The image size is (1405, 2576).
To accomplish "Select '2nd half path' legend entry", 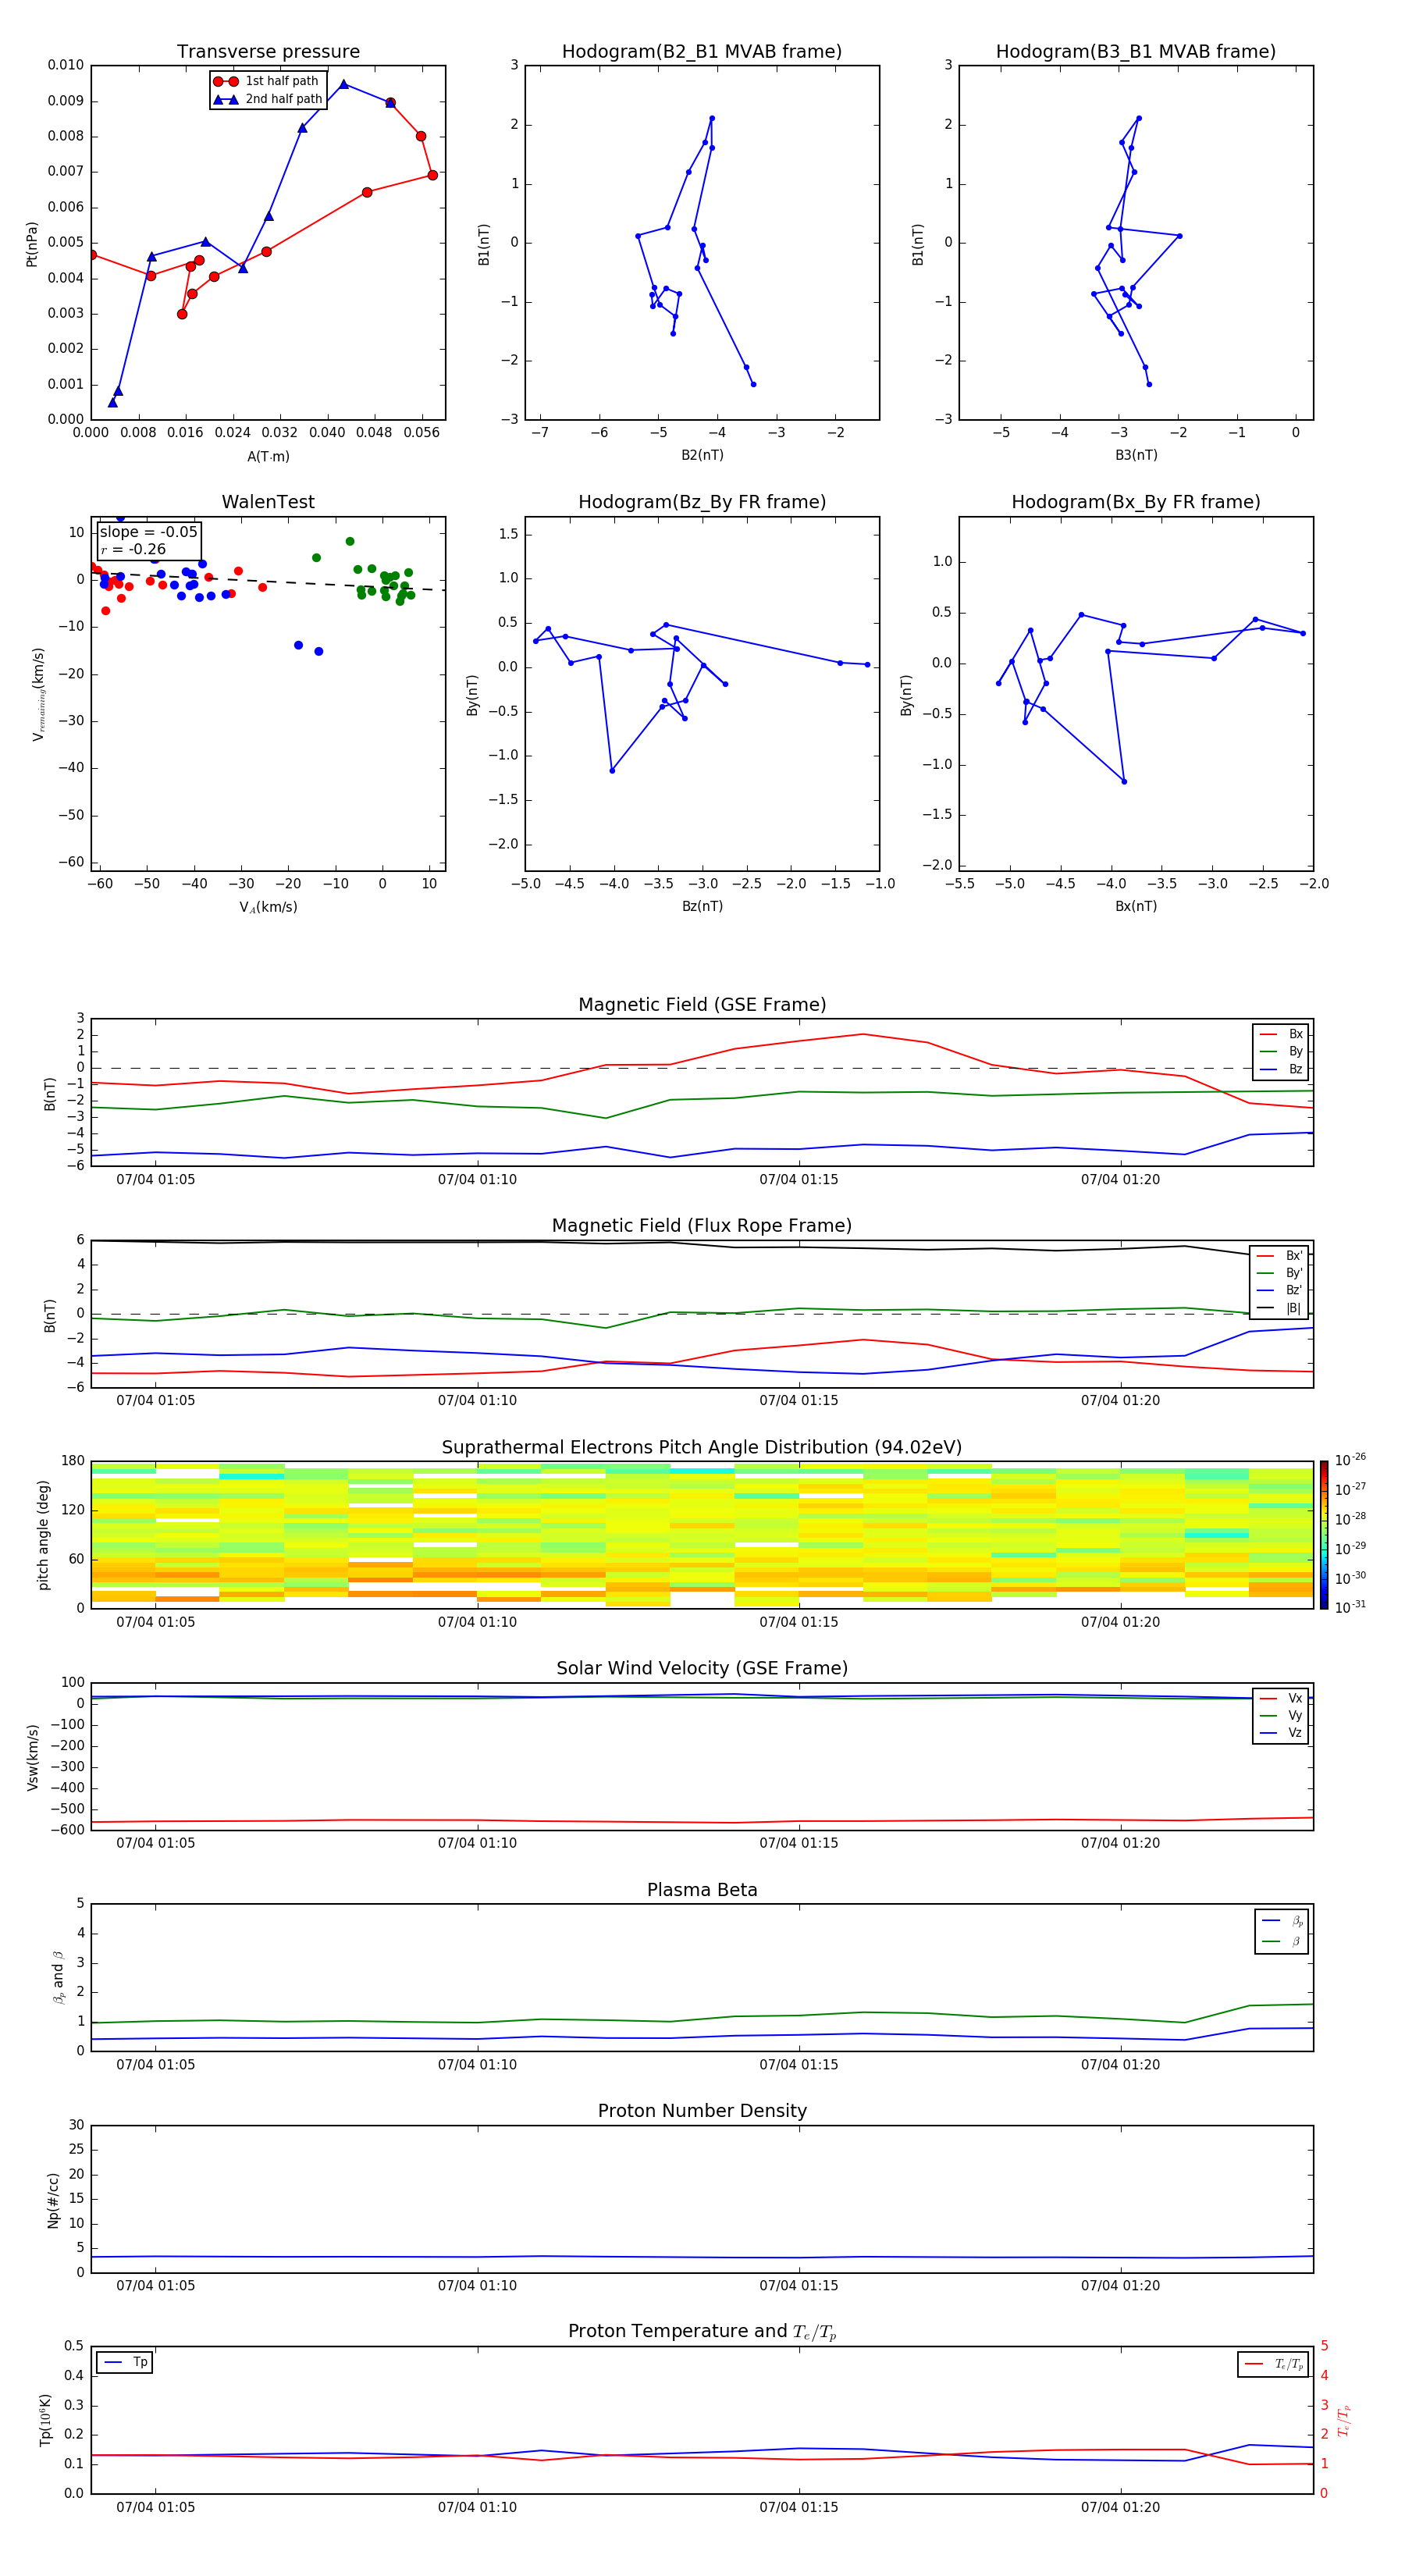I will point(268,99).
